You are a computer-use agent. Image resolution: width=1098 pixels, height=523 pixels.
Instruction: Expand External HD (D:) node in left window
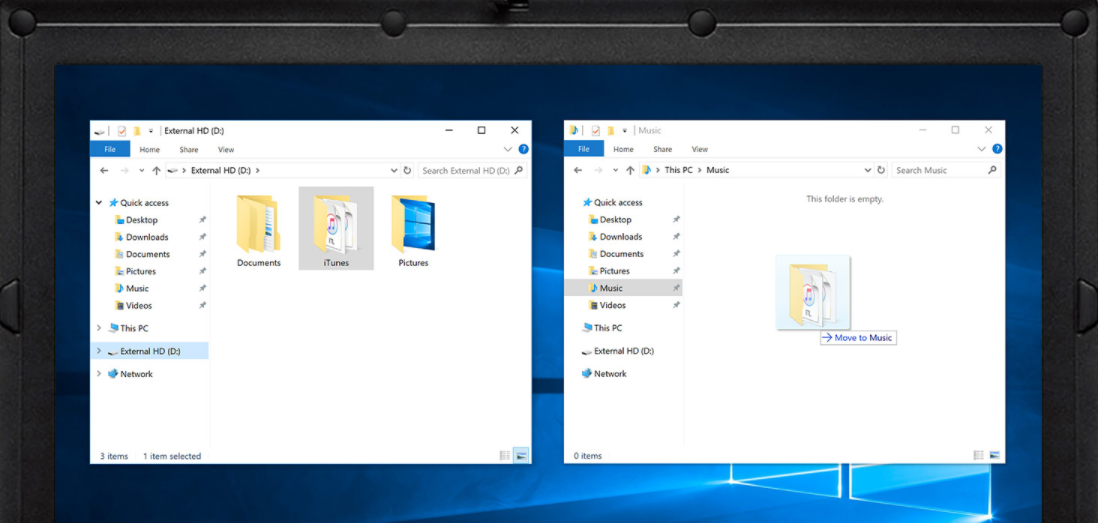(x=99, y=351)
